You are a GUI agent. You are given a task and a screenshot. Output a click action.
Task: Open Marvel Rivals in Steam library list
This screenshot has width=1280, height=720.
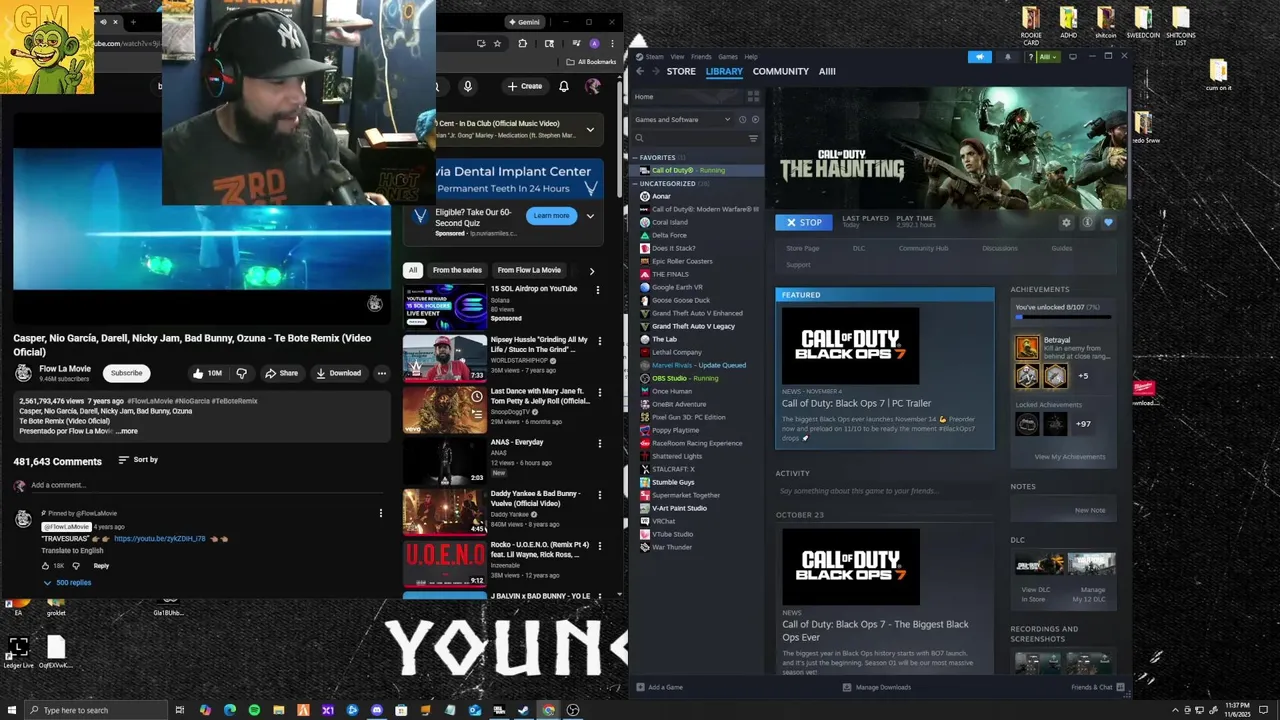[697, 365]
